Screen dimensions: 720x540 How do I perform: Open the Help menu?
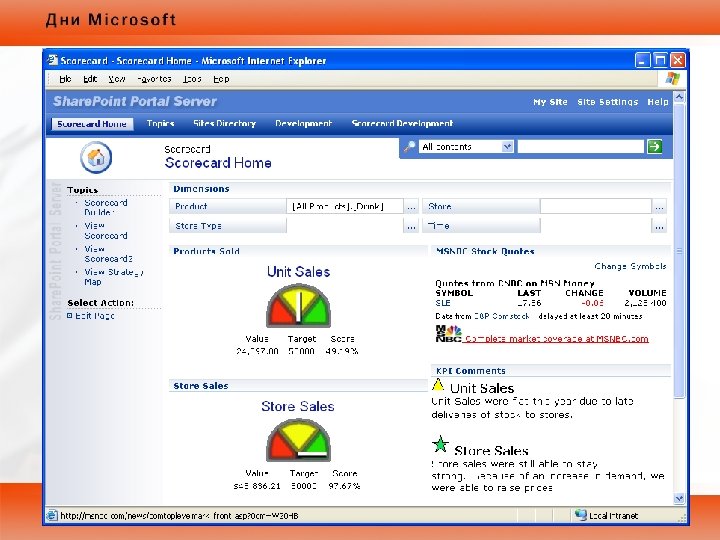tap(221, 79)
